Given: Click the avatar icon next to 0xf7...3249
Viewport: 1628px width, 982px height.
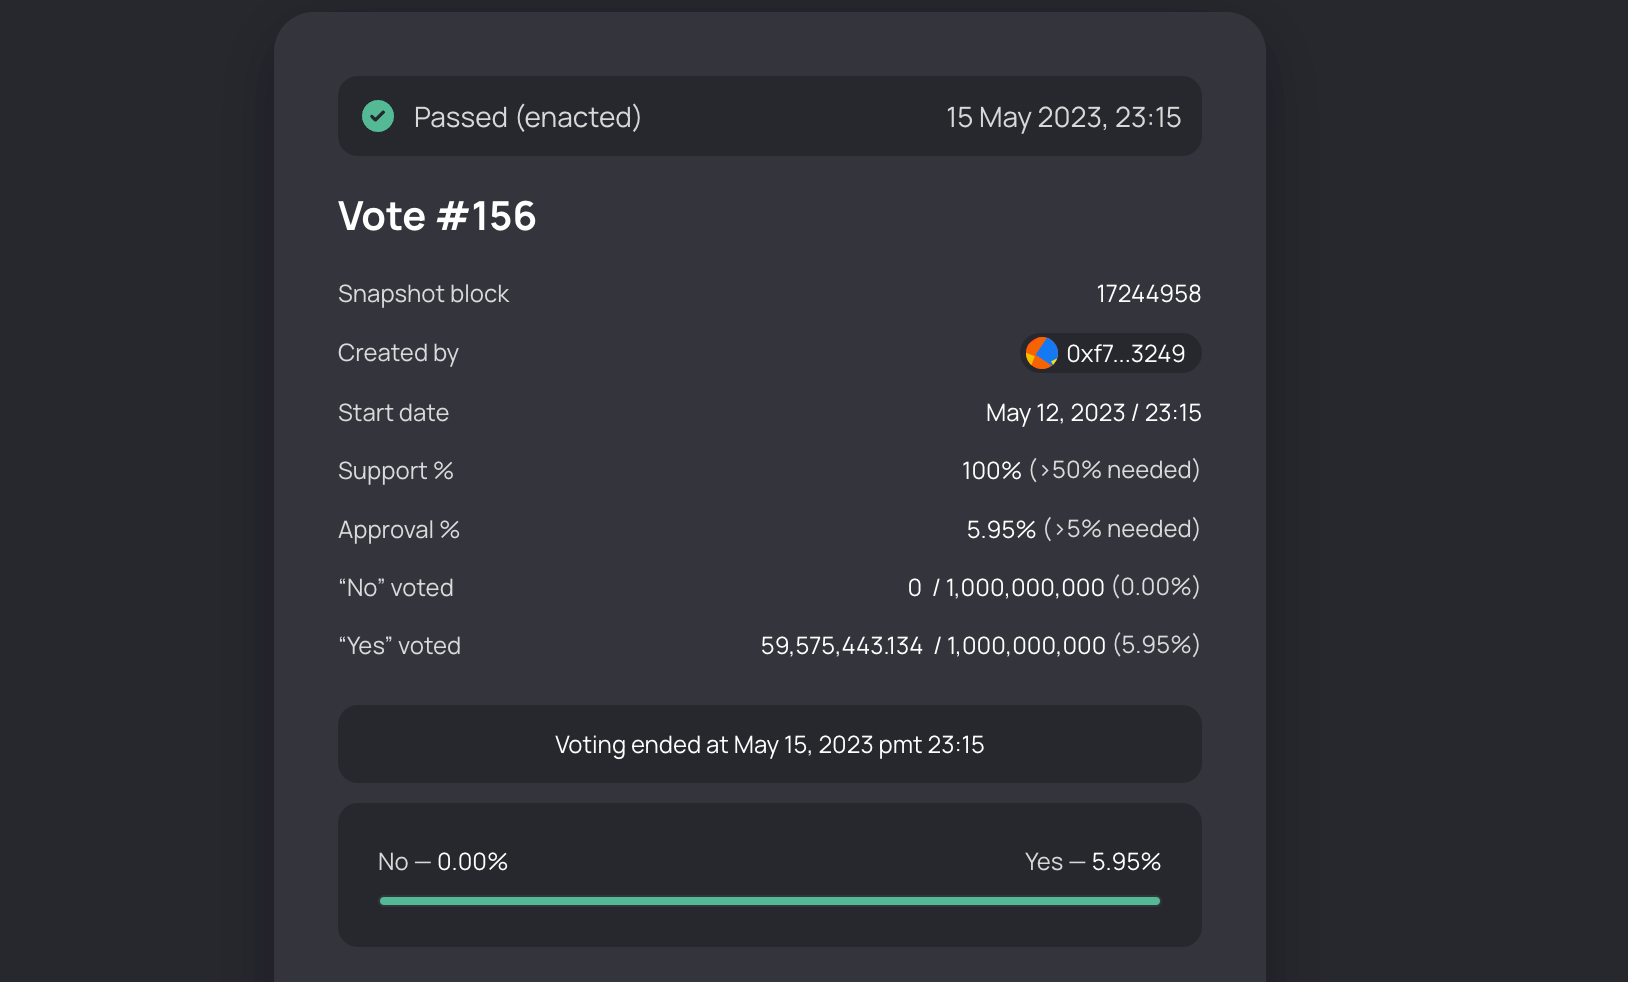Looking at the screenshot, I should pyautogui.click(x=1041, y=353).
